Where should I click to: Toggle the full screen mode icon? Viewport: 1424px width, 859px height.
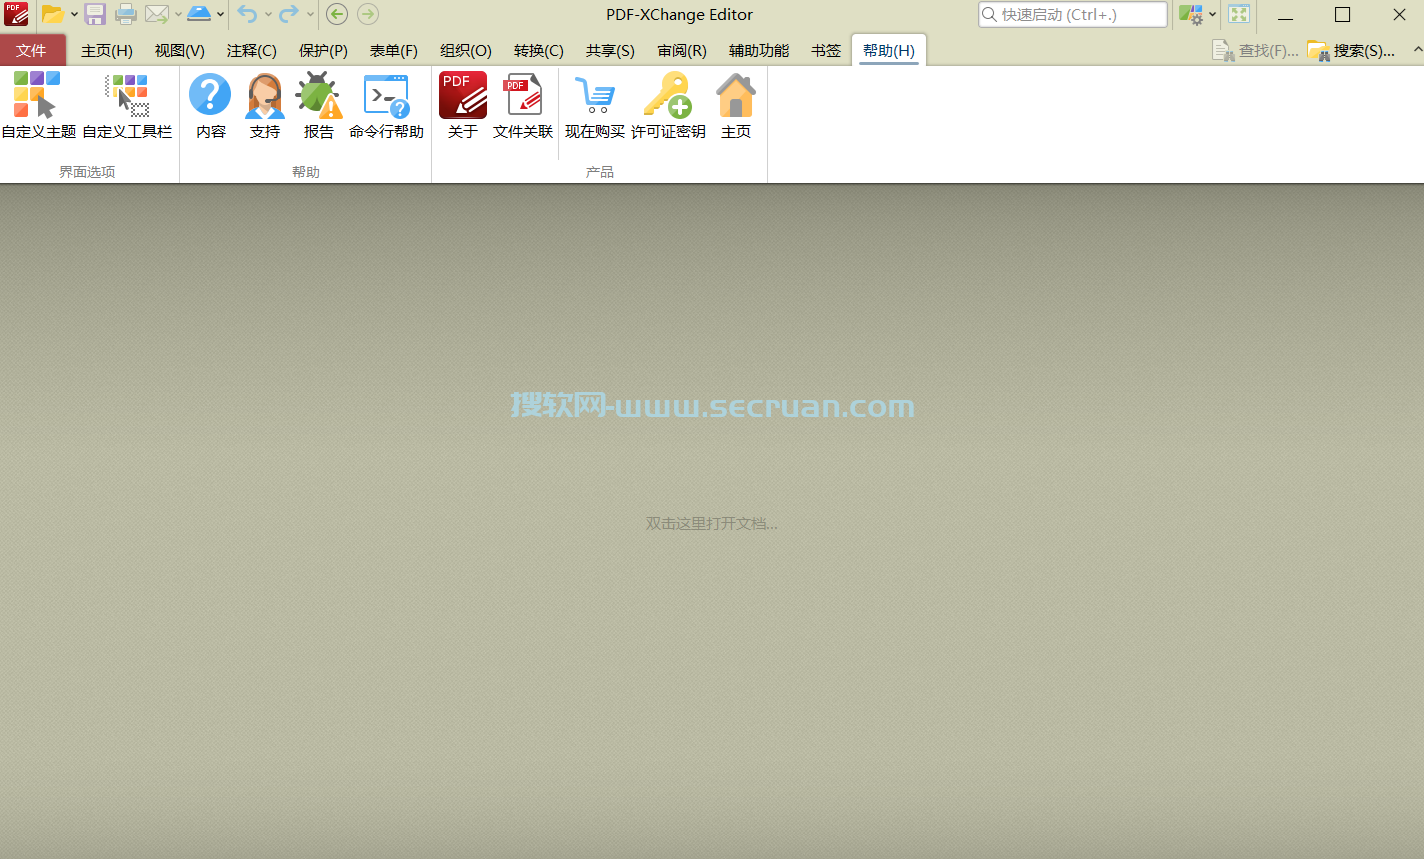click(1239, 14)
